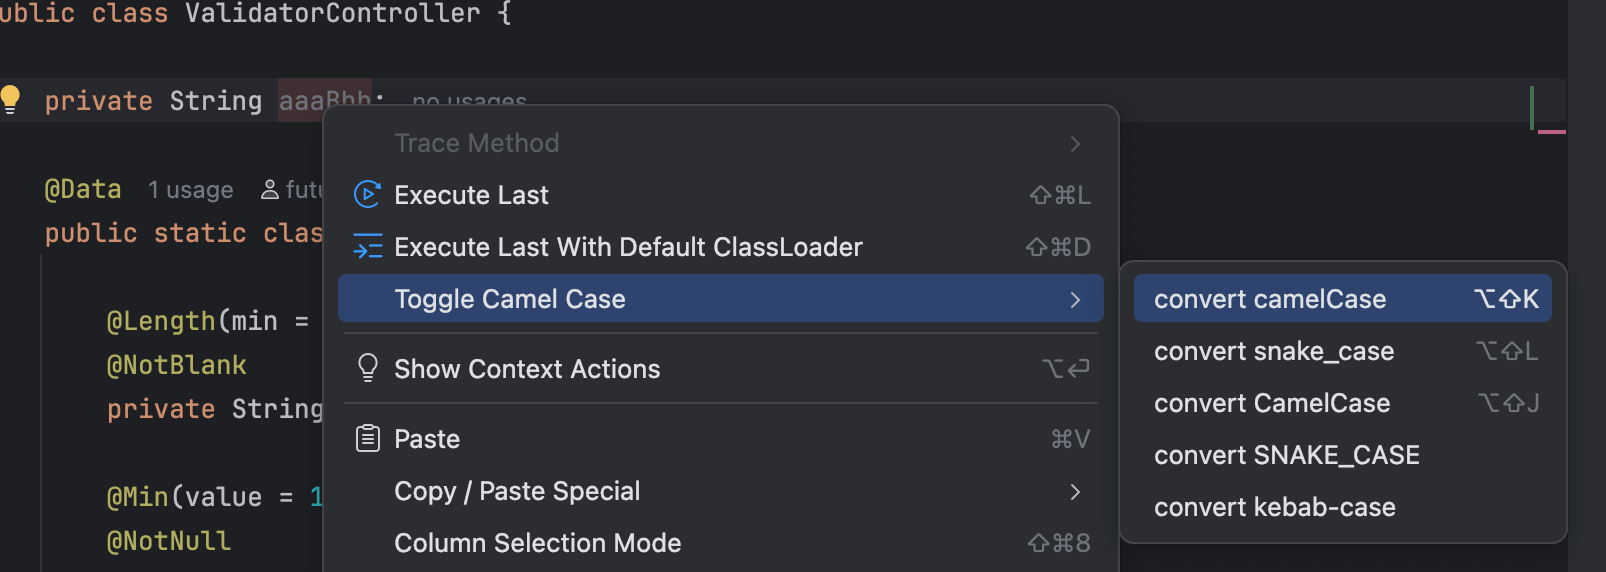Expand the Toggle Camel Case submenu arrow
Image resolution: width=1606 pixels, height=572 pixels.
(x=1075, y=300)
